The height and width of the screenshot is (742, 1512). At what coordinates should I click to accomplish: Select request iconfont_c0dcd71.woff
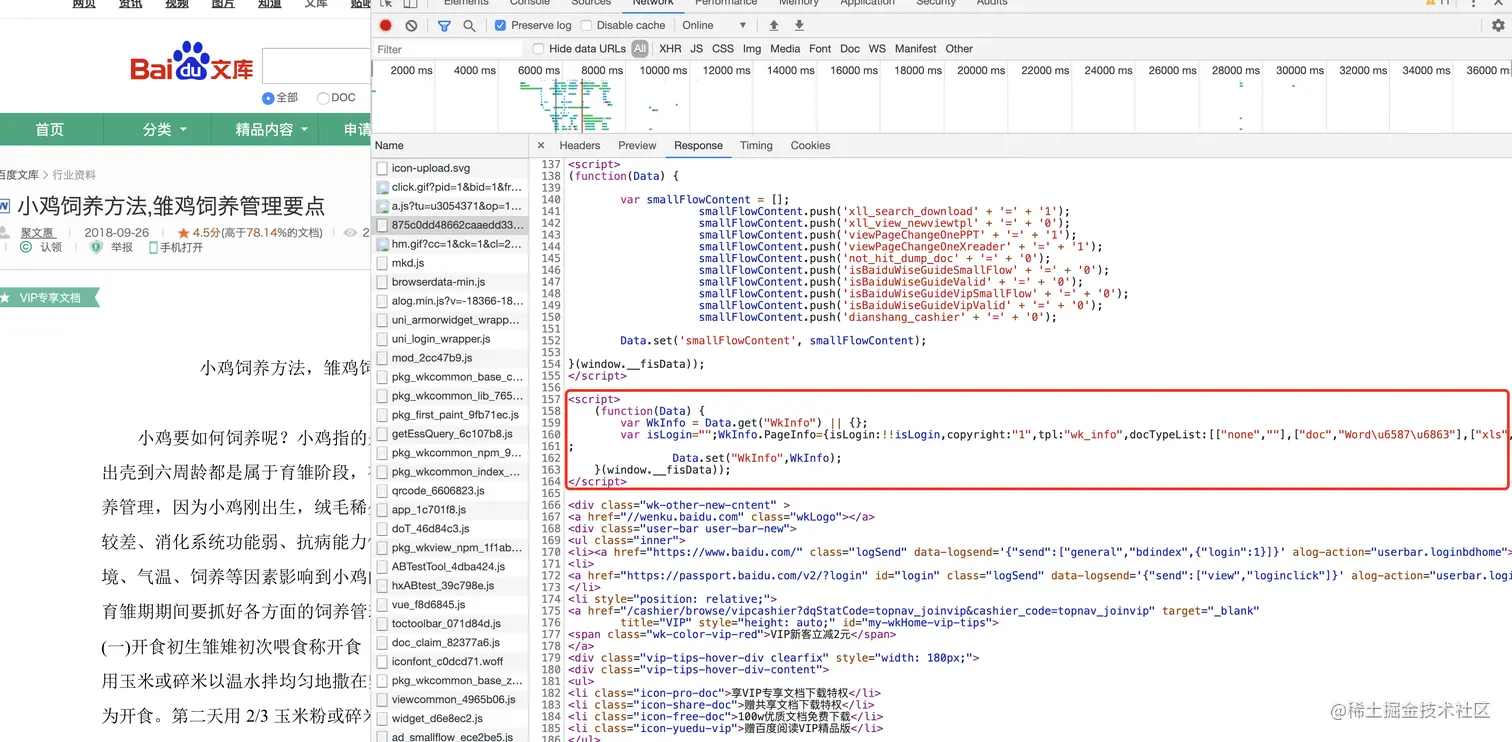[x=450, y=662]
